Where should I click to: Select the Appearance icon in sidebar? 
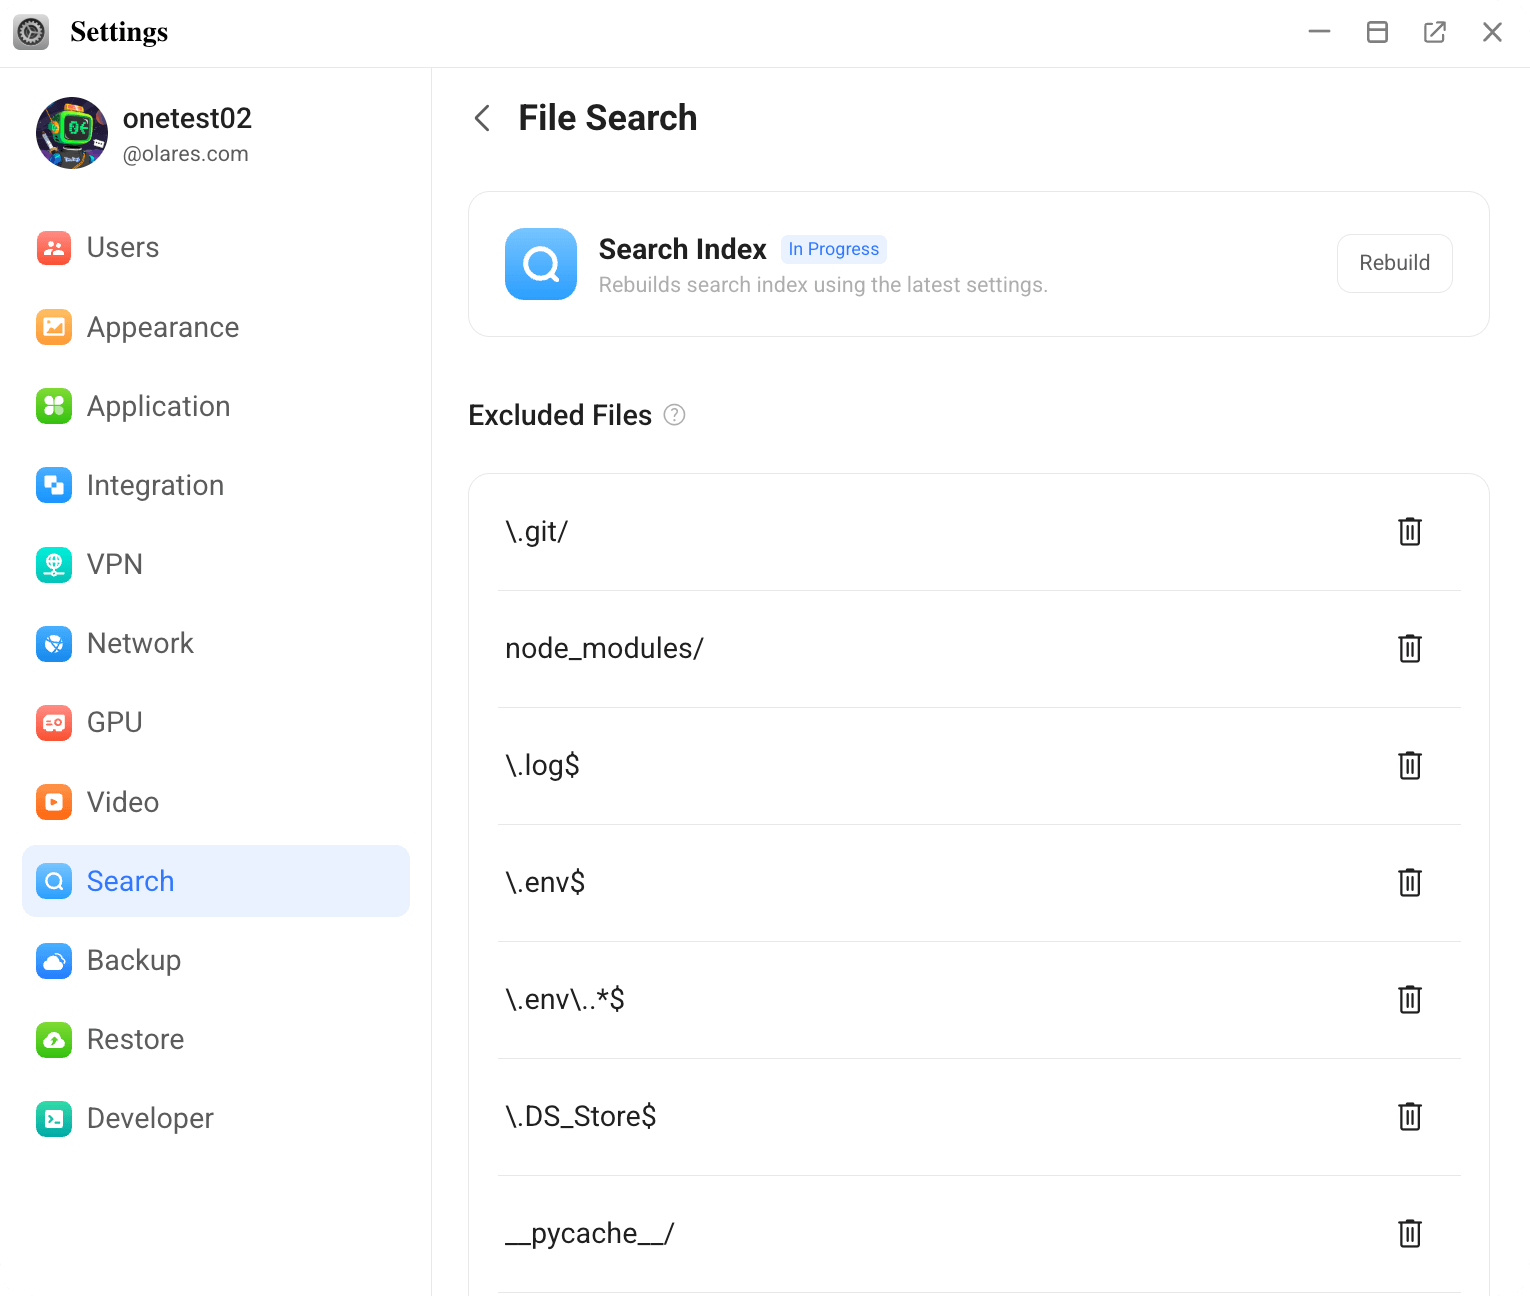point(53,327)
